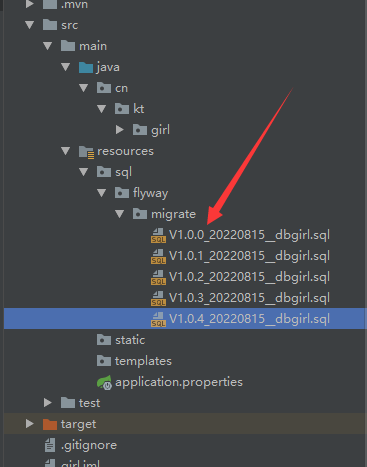Collapse the main folder arrow

pos(48,46)
